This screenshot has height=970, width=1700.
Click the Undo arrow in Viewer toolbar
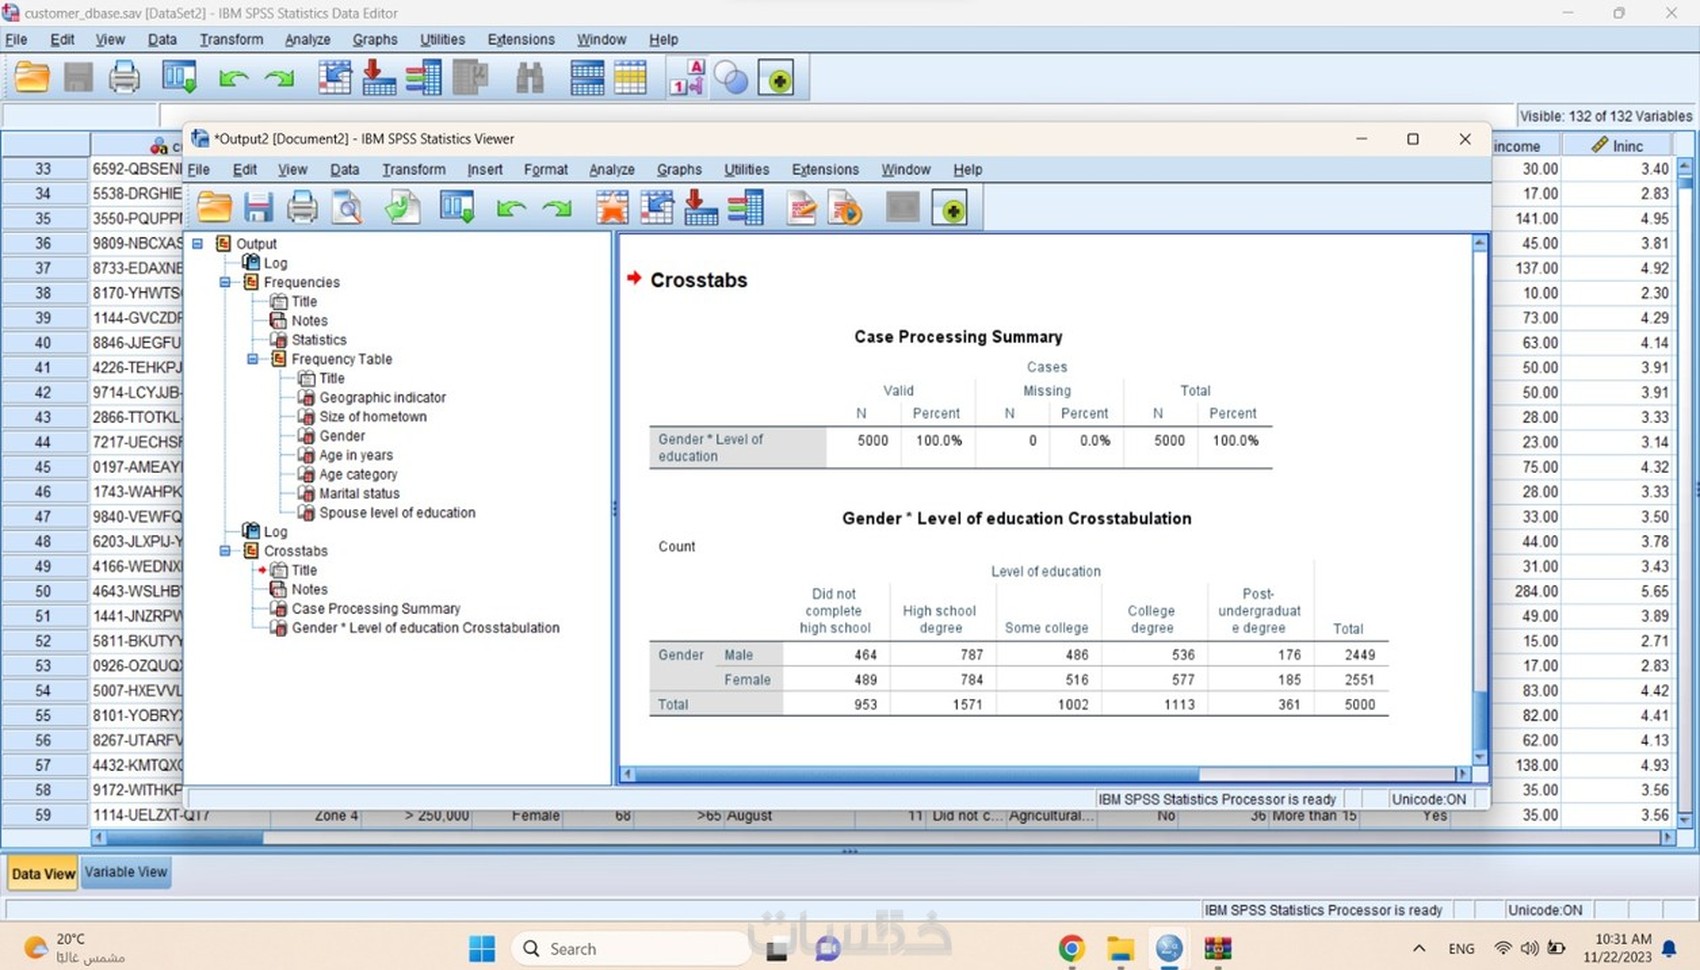click(x=511, y=209)
